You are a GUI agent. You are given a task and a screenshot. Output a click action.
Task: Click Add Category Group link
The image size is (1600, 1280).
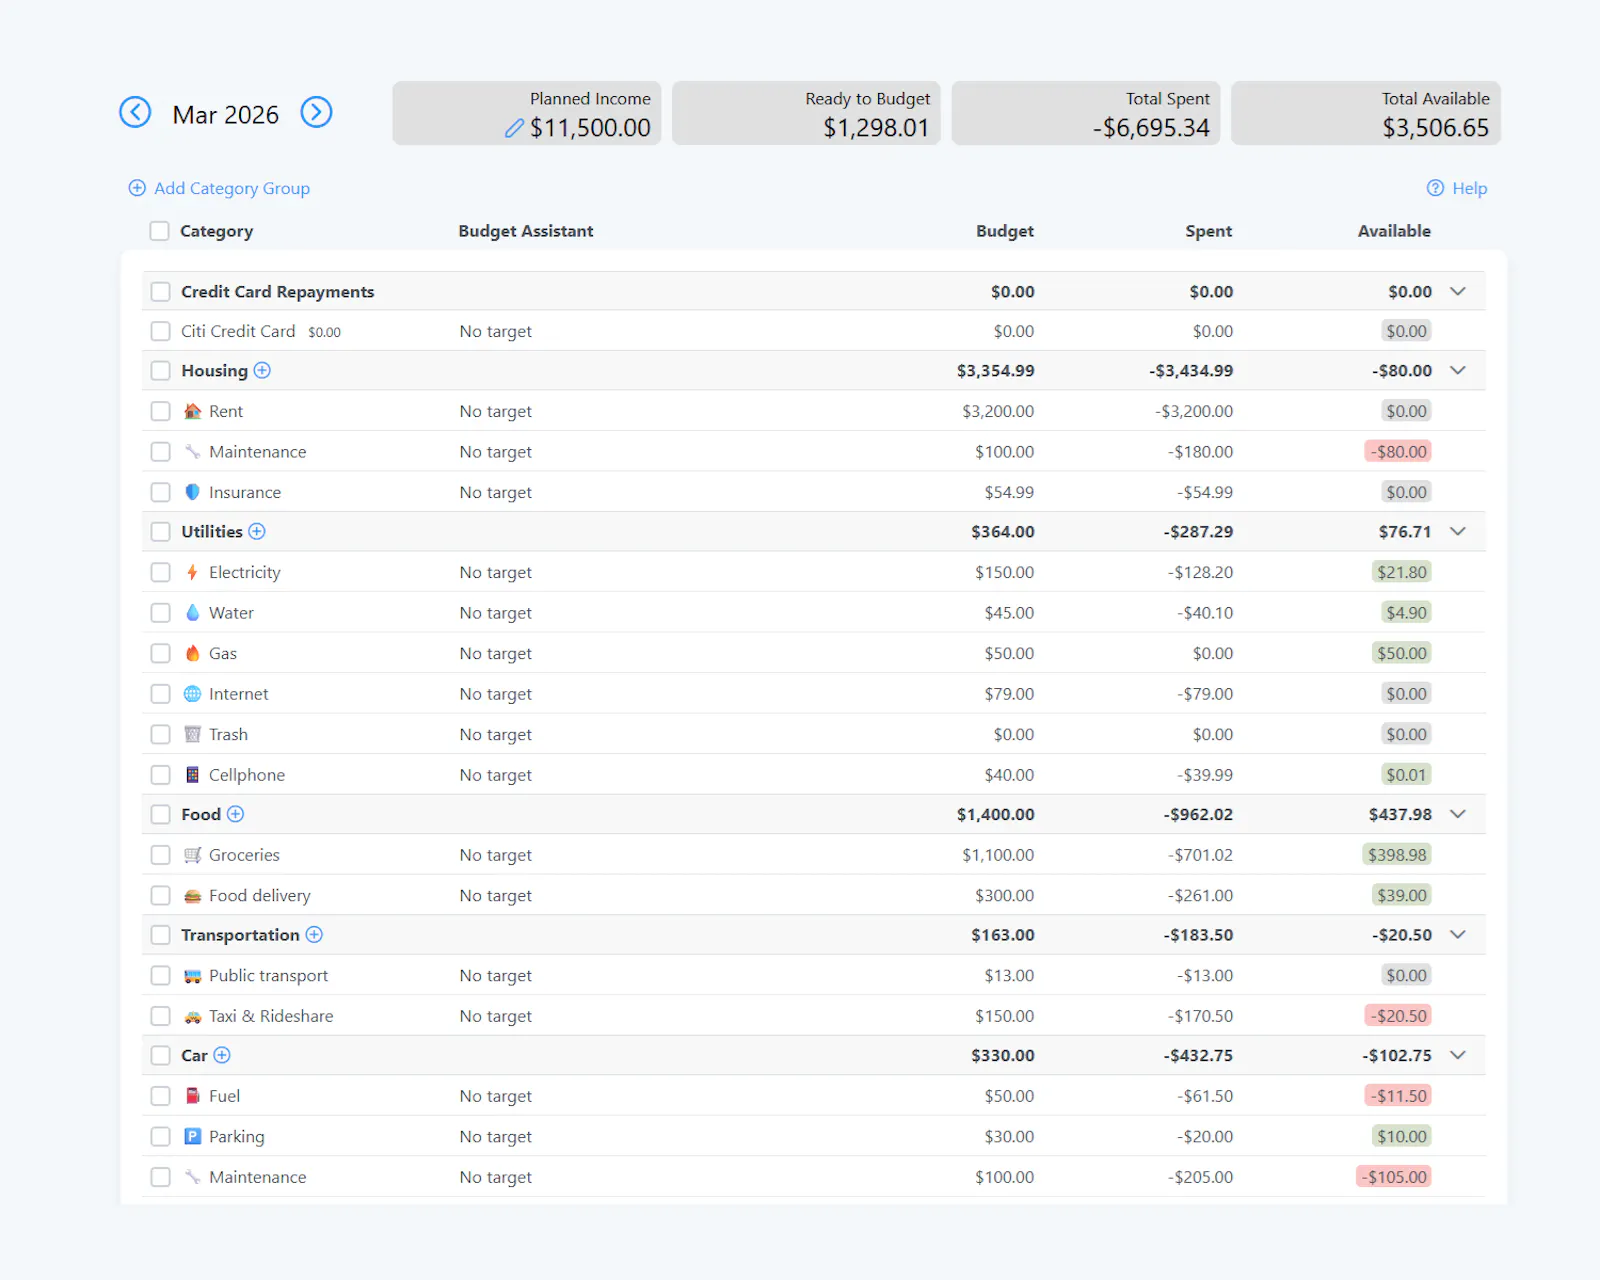219,188
